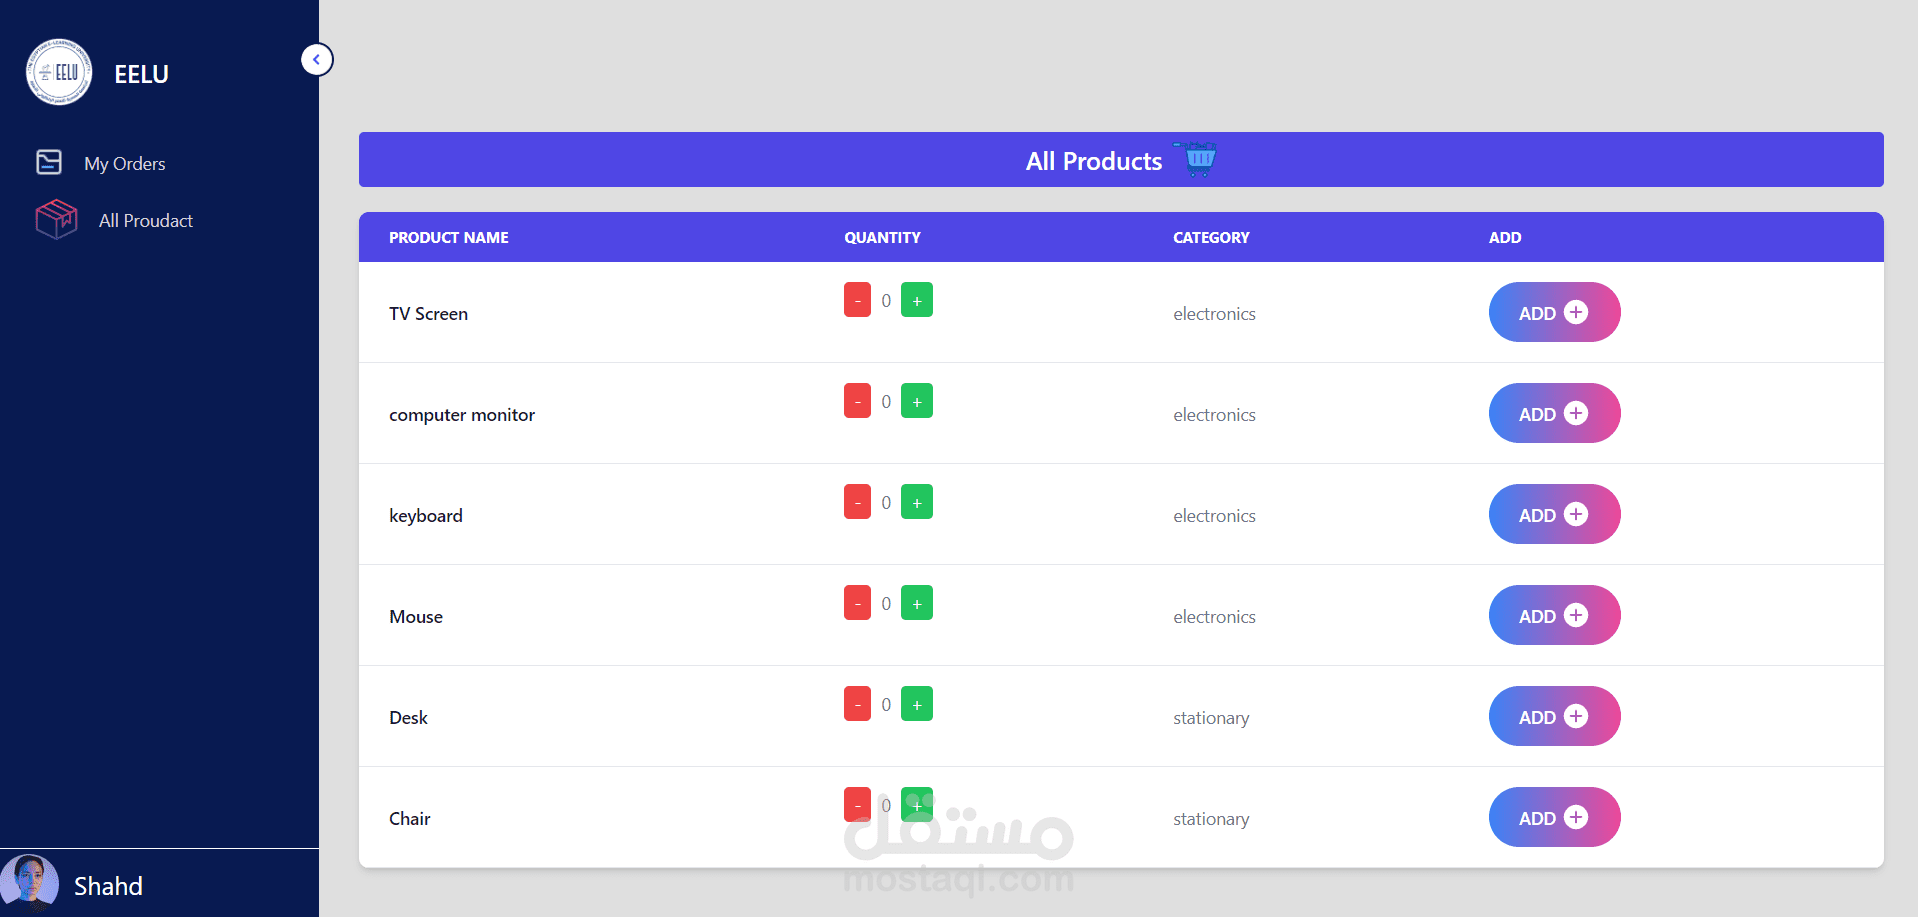Increase computer monitor quantity
Viewport: 1918px width, 917px height.
point(916,401)
